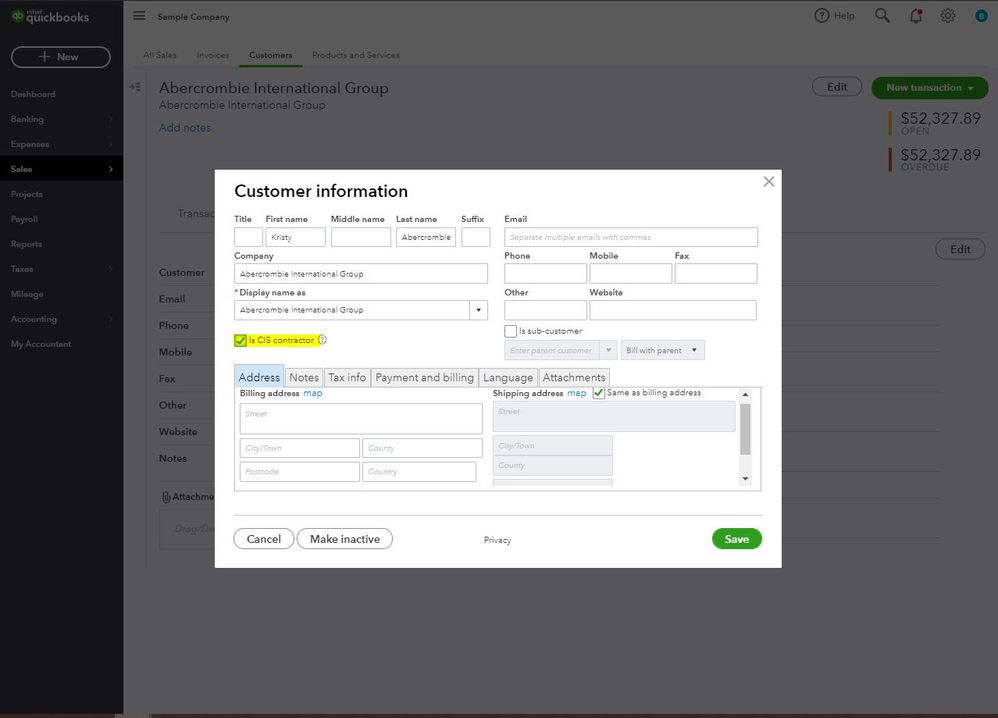Click the Help question mark icon

tap(822, 15)
